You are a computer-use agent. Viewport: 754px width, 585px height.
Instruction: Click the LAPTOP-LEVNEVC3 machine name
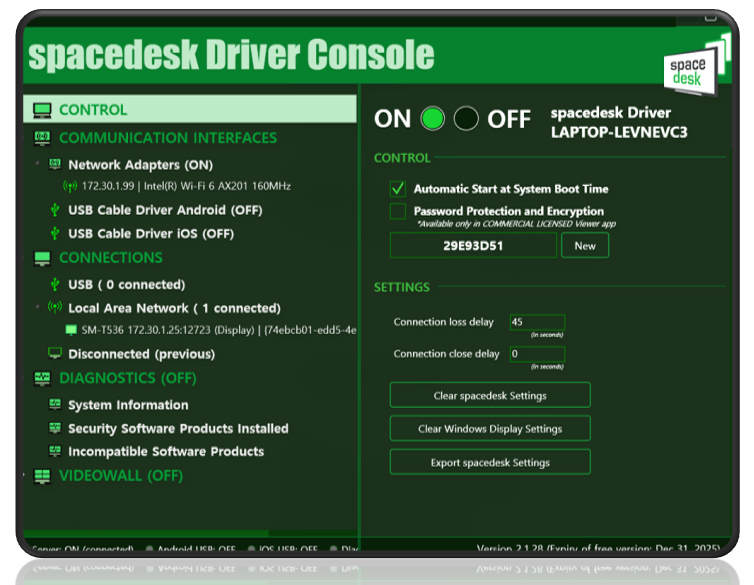619,132
